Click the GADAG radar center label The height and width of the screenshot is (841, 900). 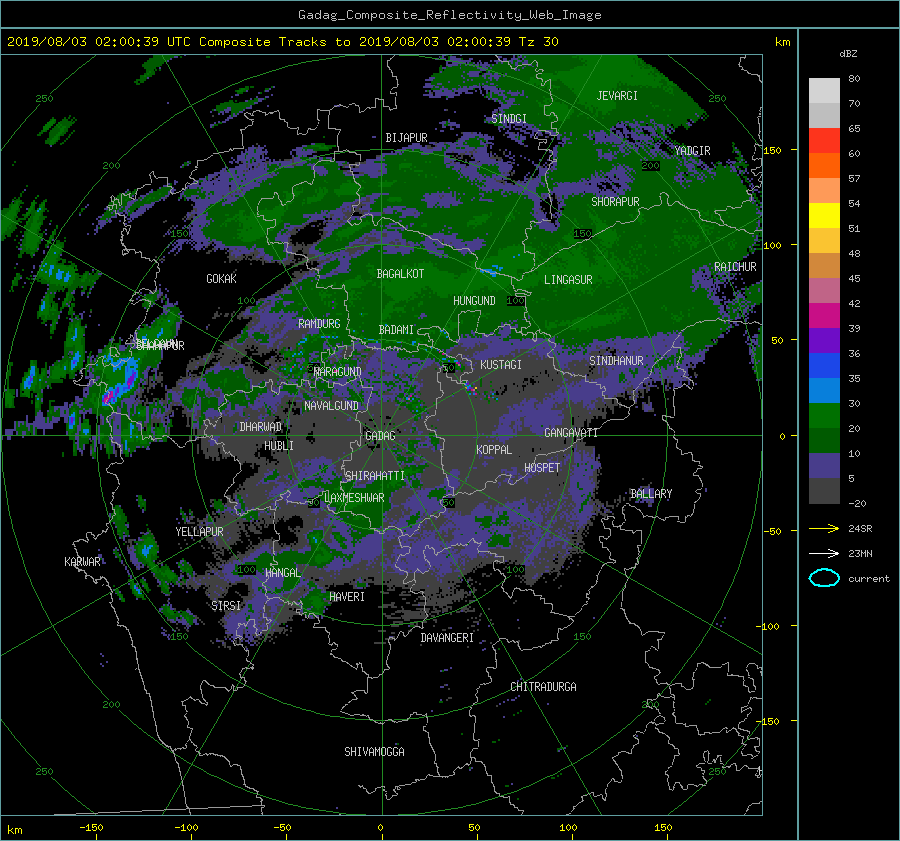(x=380, y=436)
